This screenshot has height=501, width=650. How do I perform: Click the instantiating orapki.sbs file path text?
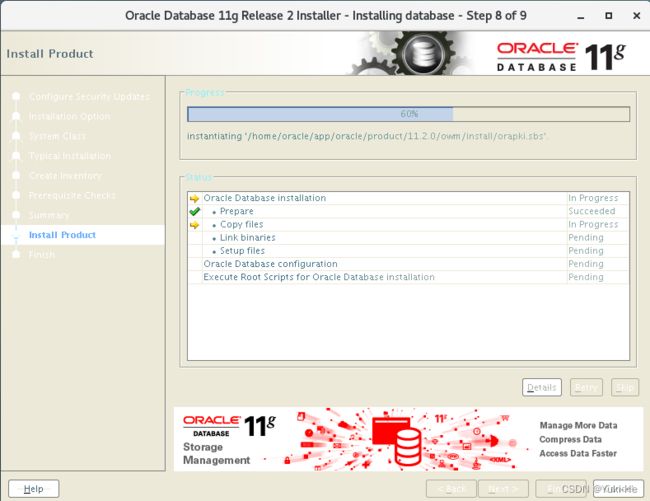point(366,136)
